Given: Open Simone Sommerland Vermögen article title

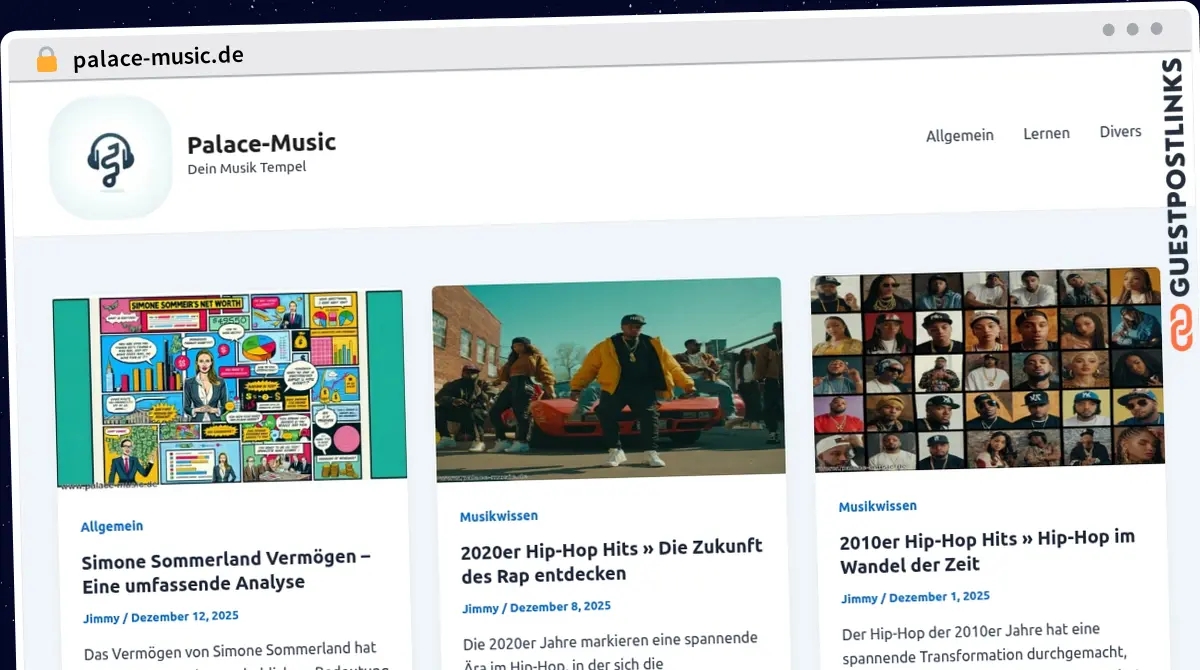Looking at the screenshot, I should coord(226,570).
